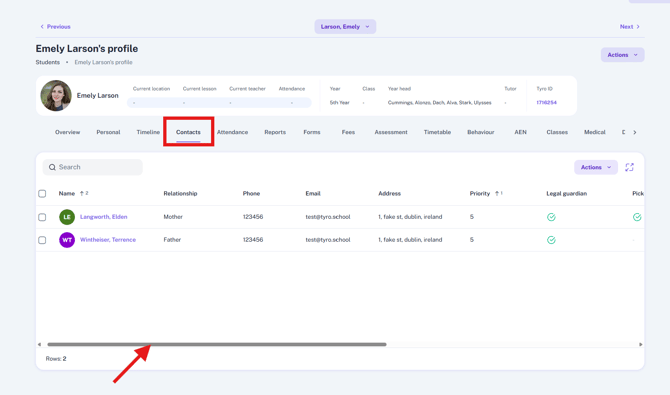Image resolution: width=670 pixels, height=395 pixels.
Task: Click the Name column sort arrow
Action: pyautogui.click(x=82, y=193)
